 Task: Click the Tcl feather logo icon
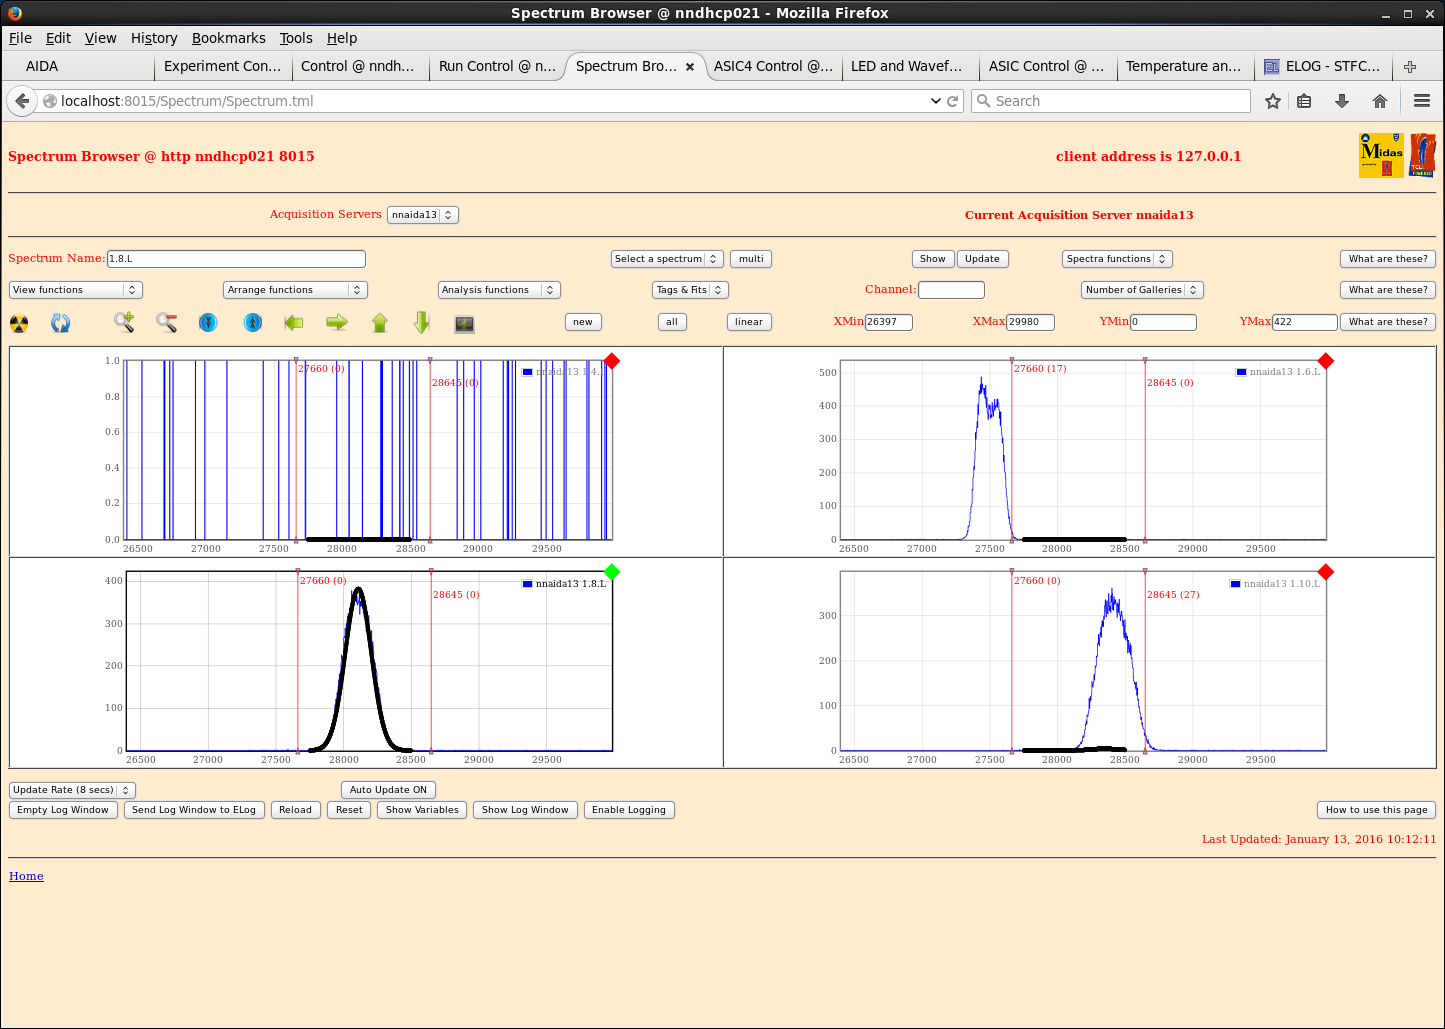(x=1422, y=156)
